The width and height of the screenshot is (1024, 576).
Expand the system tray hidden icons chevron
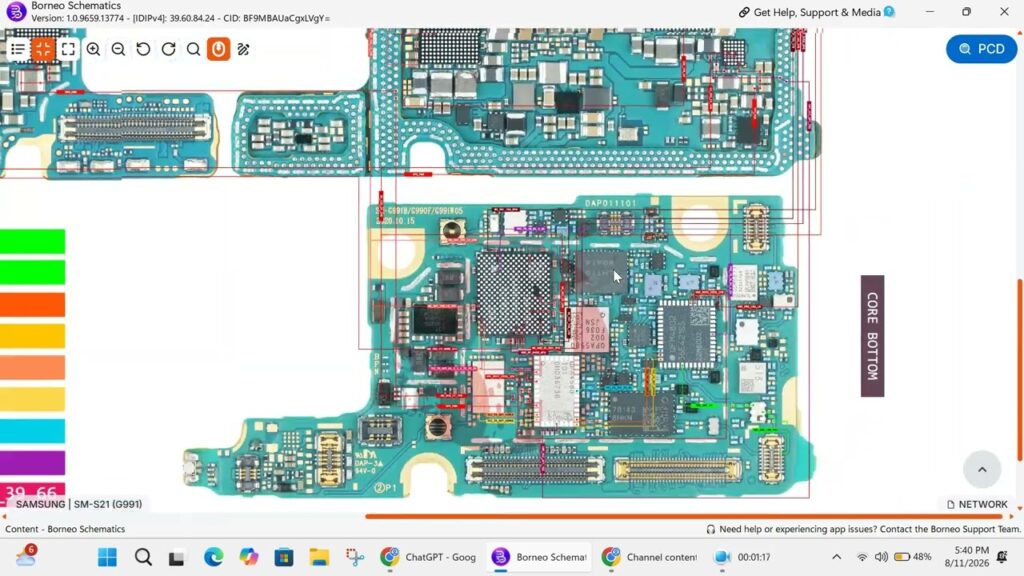pos(836,557)
